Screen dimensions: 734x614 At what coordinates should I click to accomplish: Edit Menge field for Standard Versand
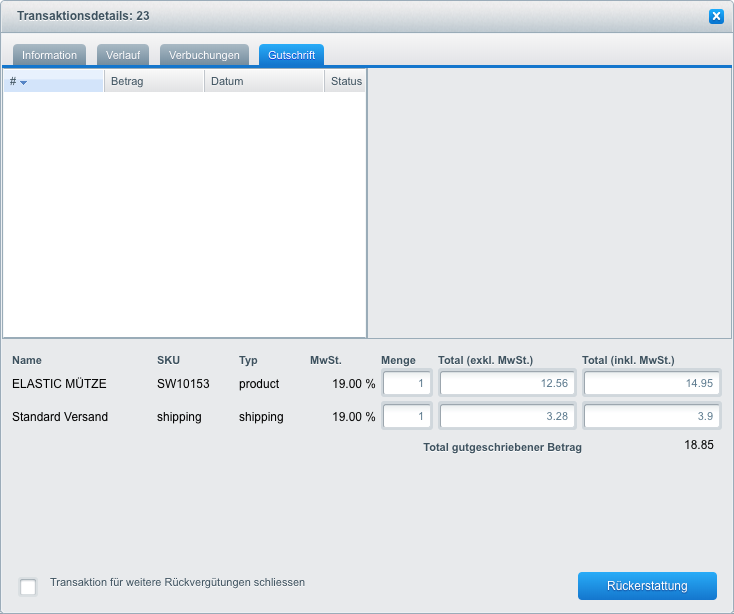(407, 417)
